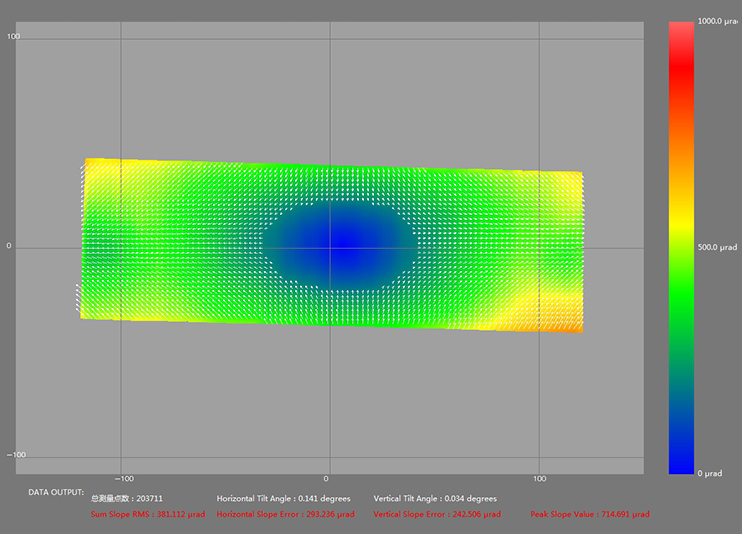Click the Sum Slope RMS value readout
742x534 pixels.
pos(148,514)
